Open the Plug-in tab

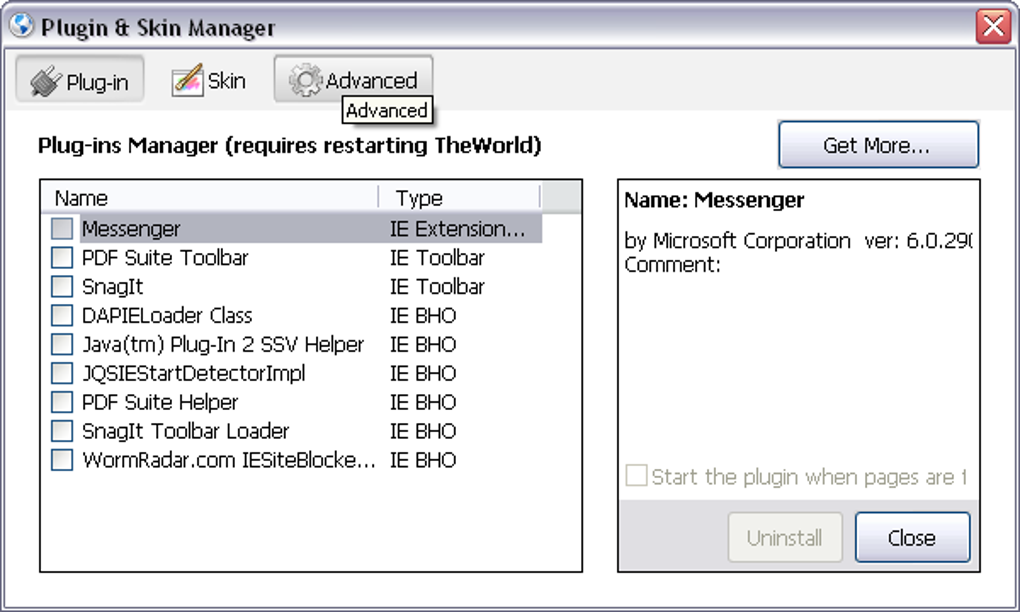pyautogui.click(x=79, y=81)
